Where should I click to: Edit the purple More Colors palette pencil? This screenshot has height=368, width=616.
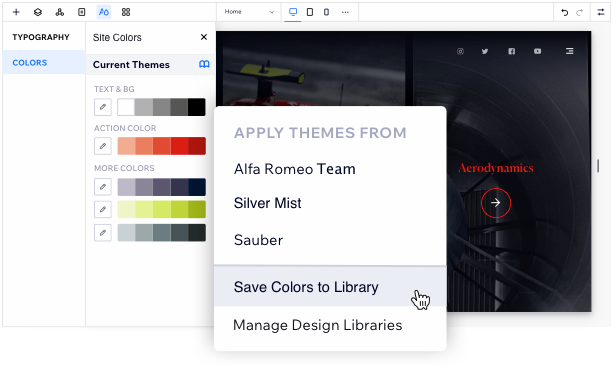tap(103, 187)
